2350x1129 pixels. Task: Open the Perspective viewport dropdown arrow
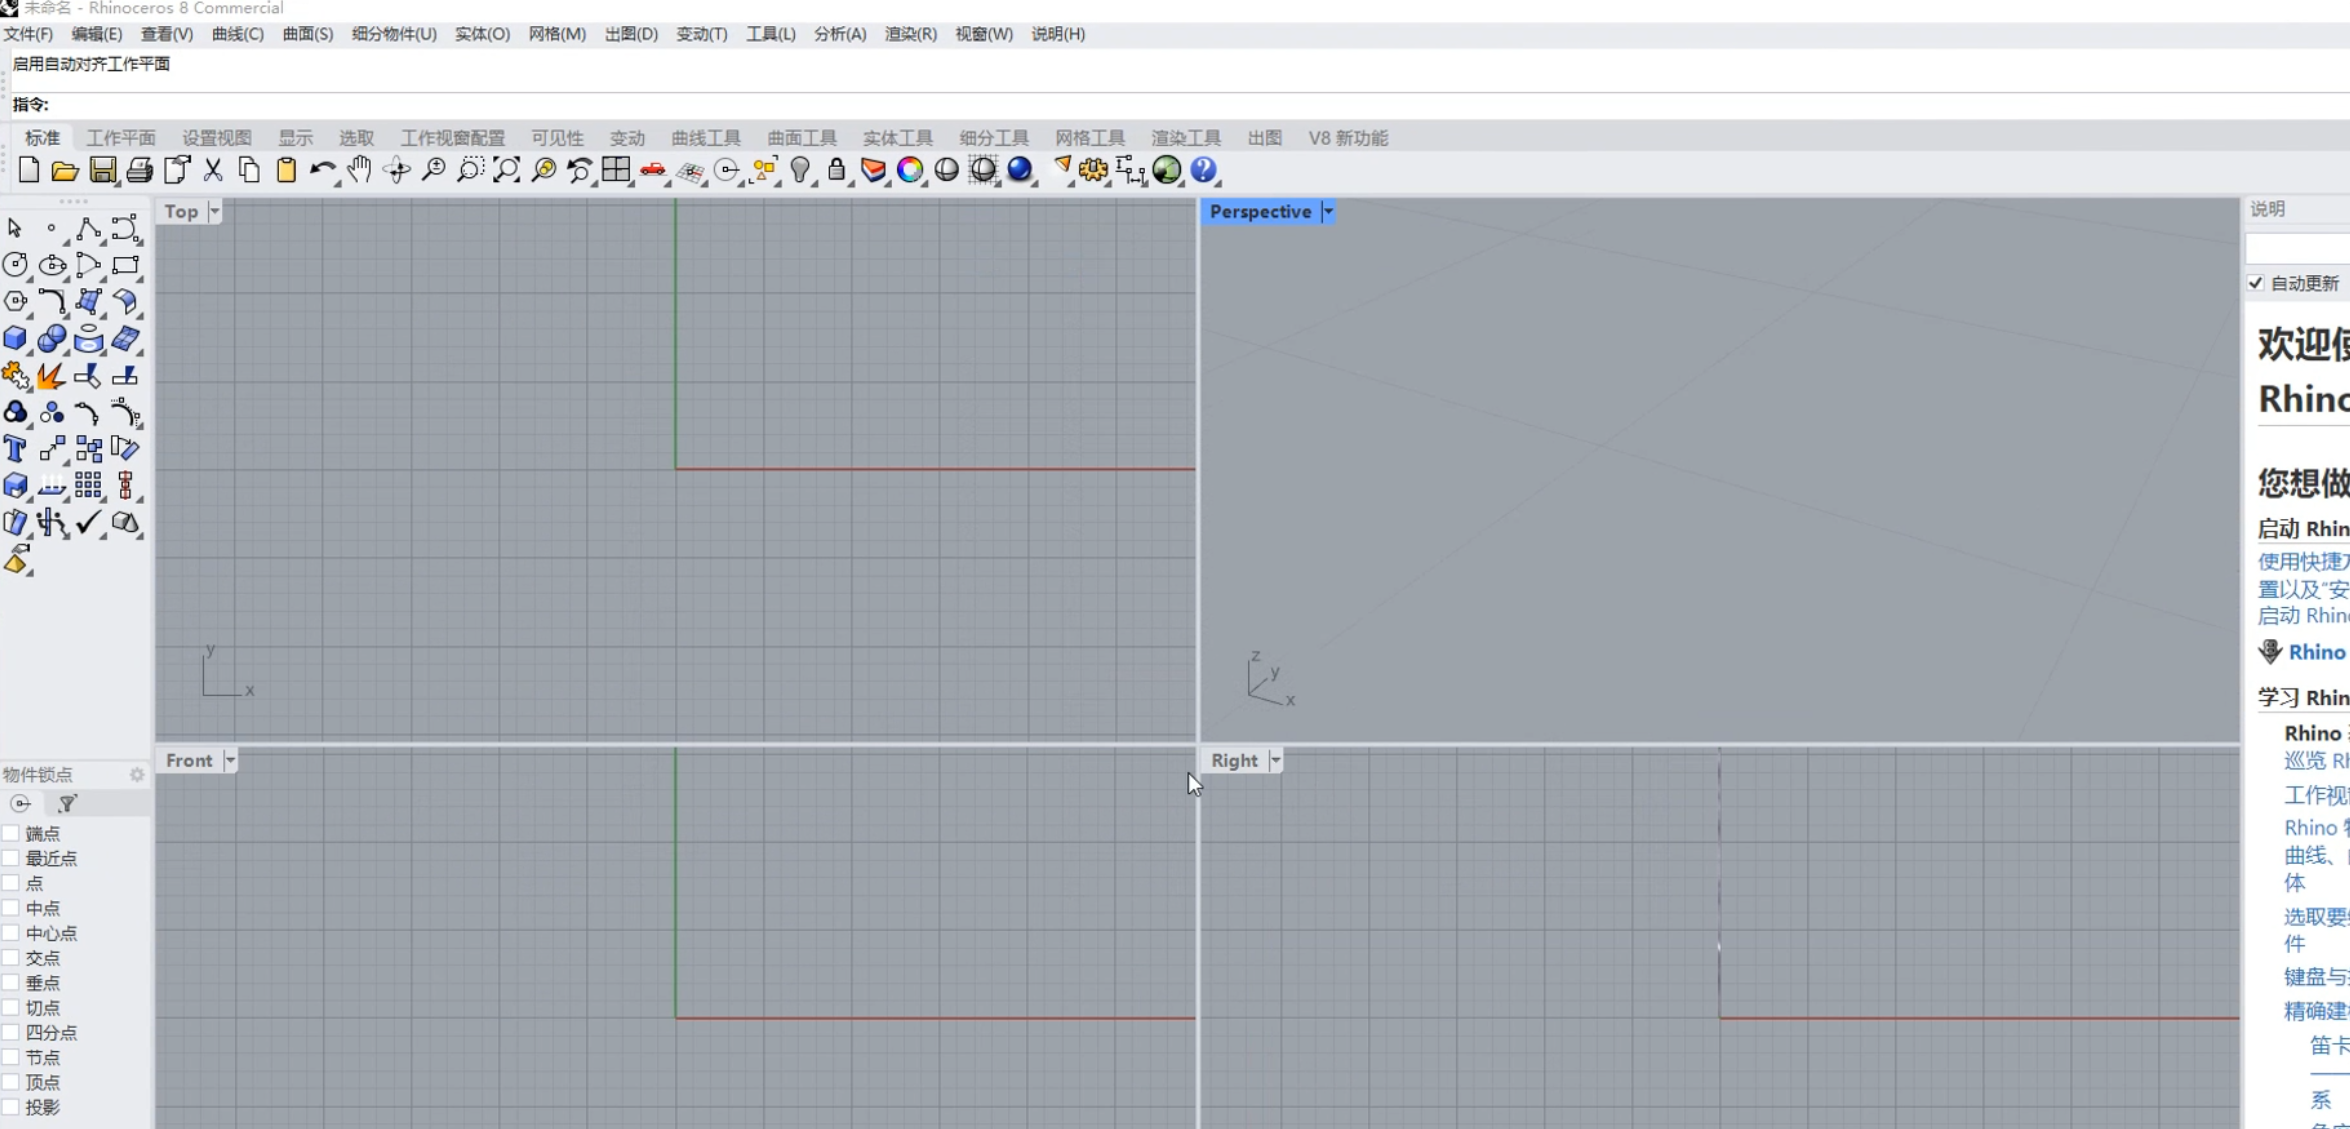tap(1328, 212)
